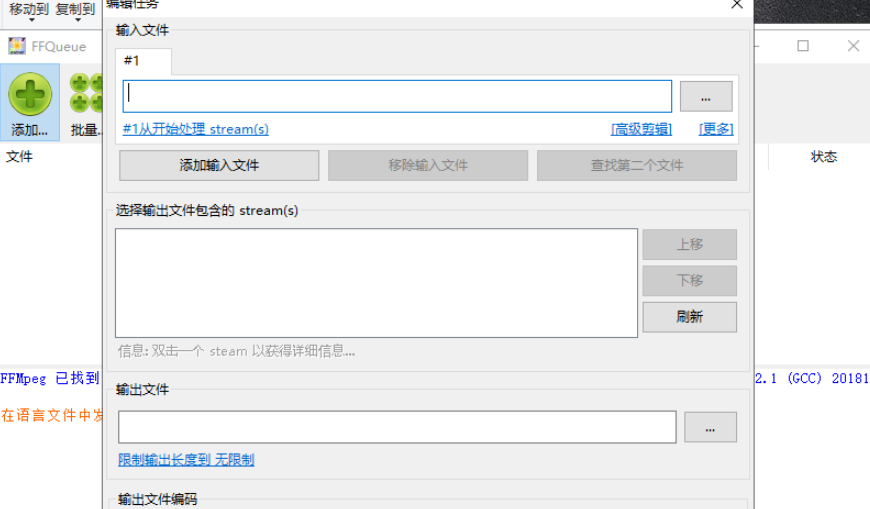The image size is (870, 509).
Task: Click the orange 在语言文件中 log line
Action: (52, 415)
